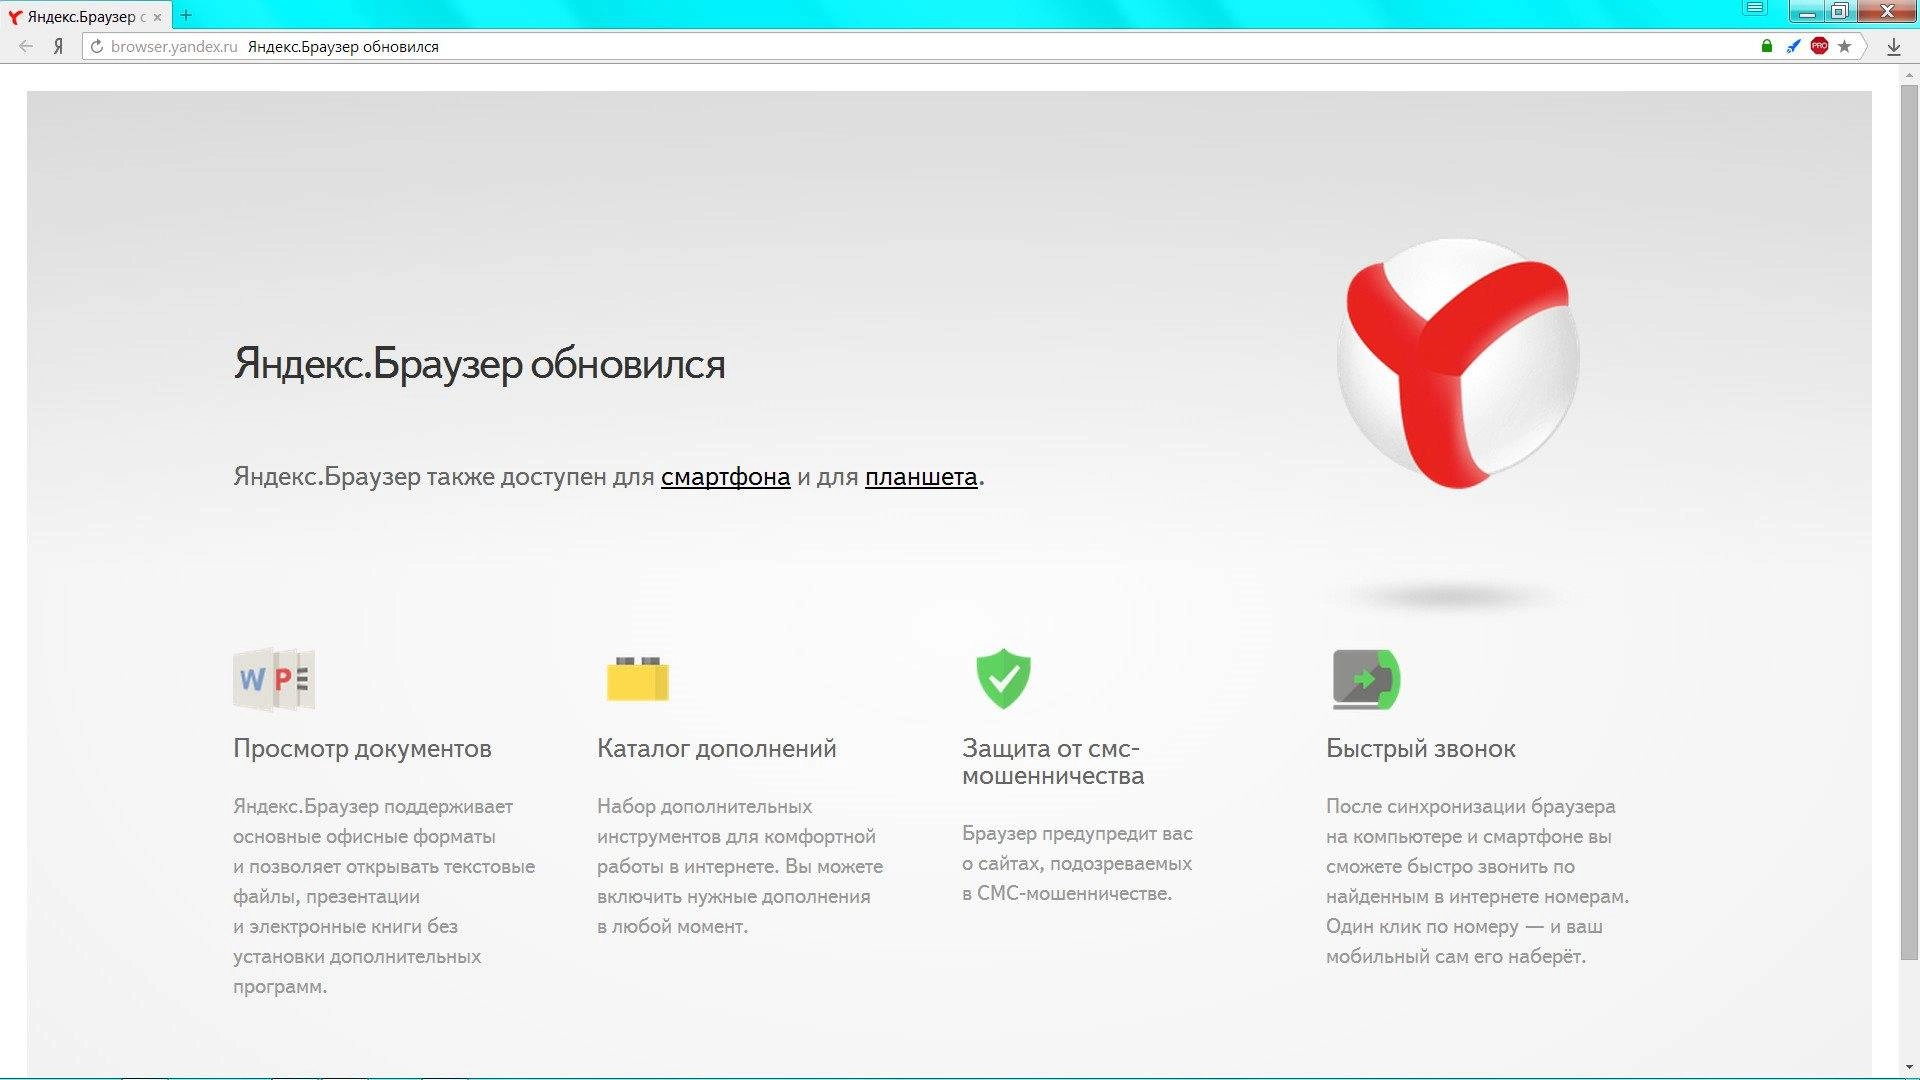This screenshot has width=1920, height=1080.
Task: Click the quick call device icon
Action: point(1366,680)
